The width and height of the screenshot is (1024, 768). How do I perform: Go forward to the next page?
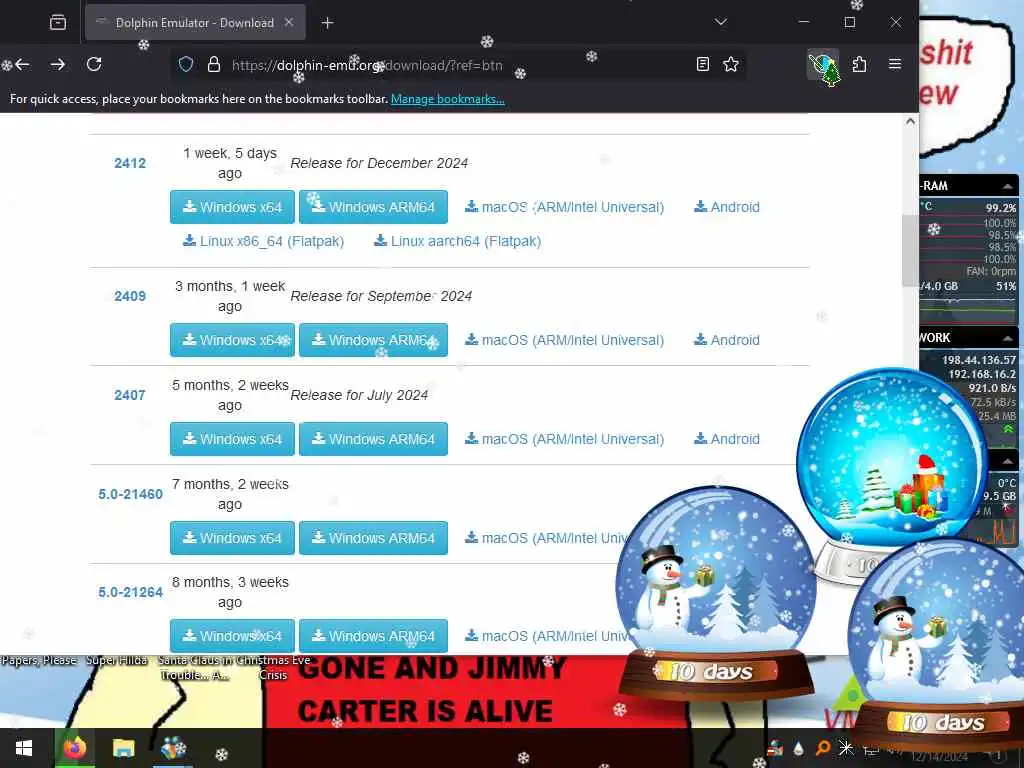pos(57,64)
